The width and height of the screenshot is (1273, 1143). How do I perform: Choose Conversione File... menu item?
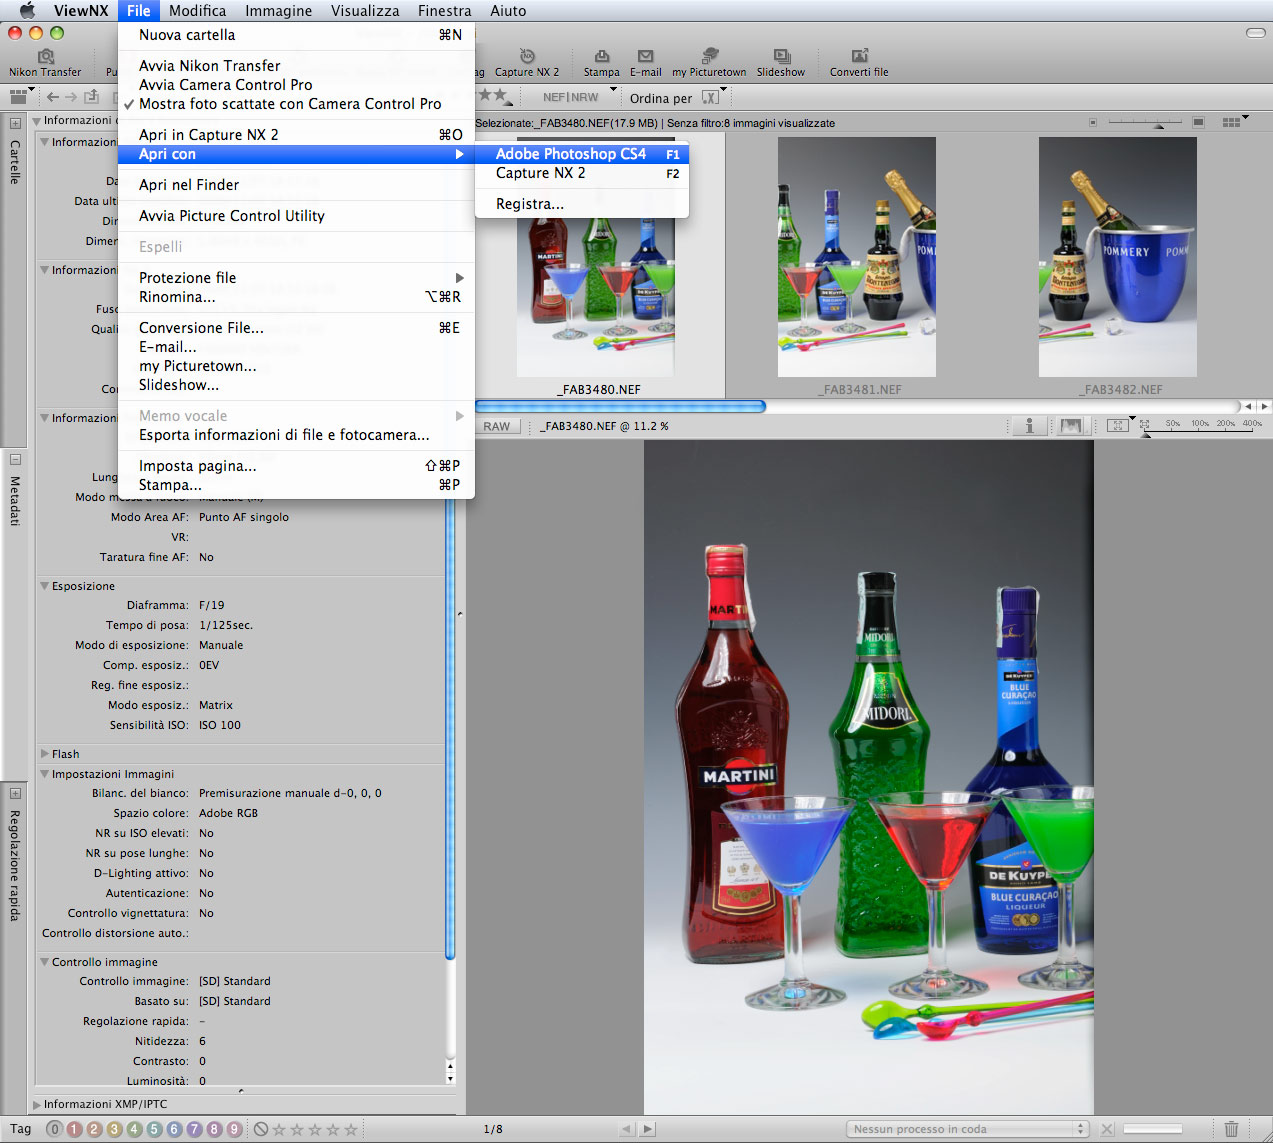click(x=296, y=328)
